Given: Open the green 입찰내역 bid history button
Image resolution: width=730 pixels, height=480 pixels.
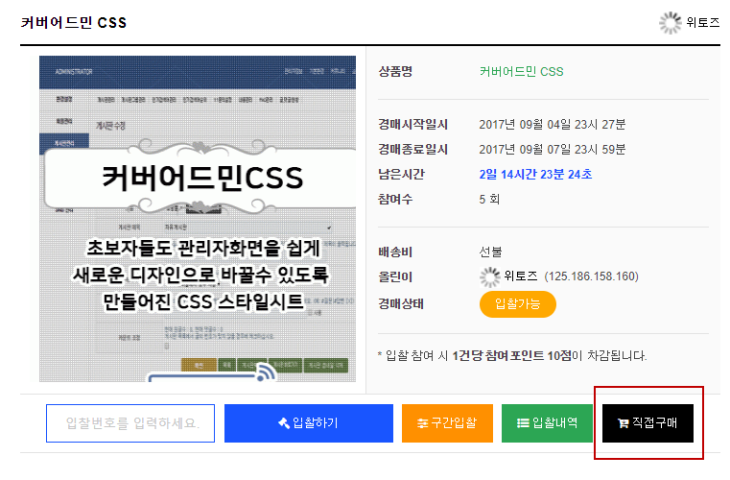Looking at the screenshot, I should pos(547,423).
